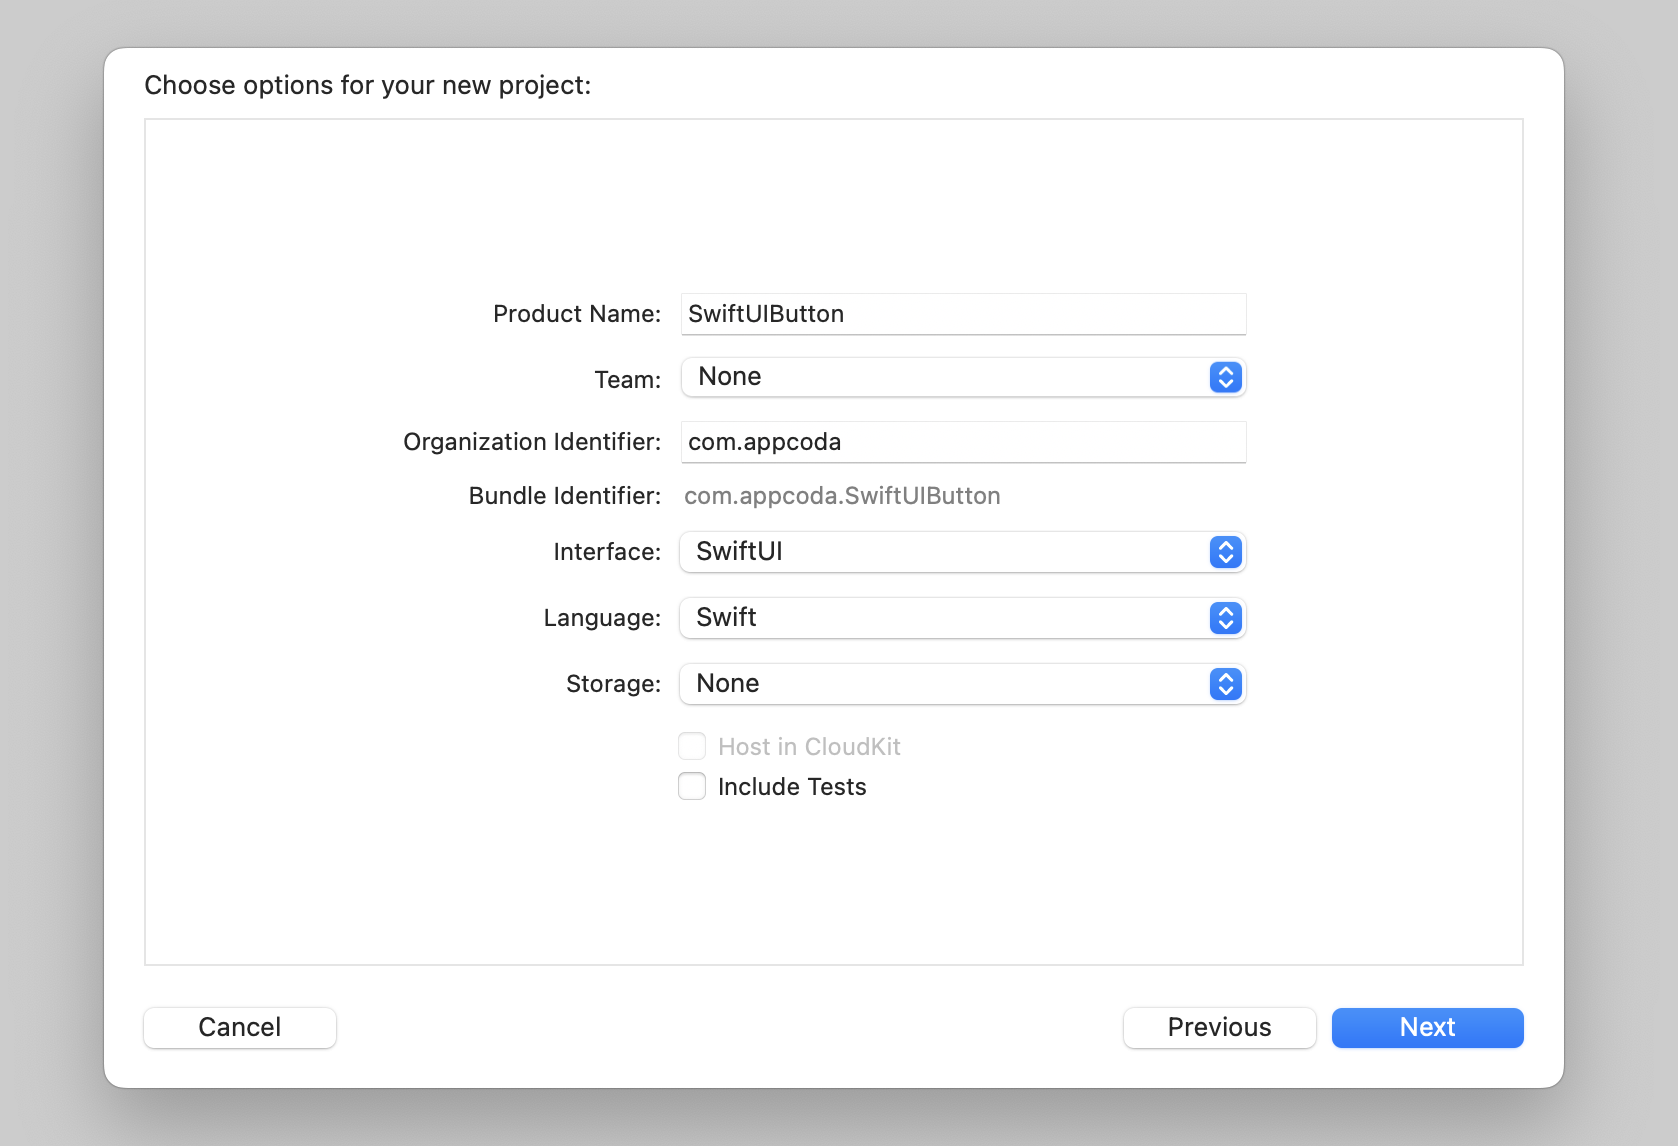
Task: Enable the Include Tests checkbox
Action: tap(692, 786)
